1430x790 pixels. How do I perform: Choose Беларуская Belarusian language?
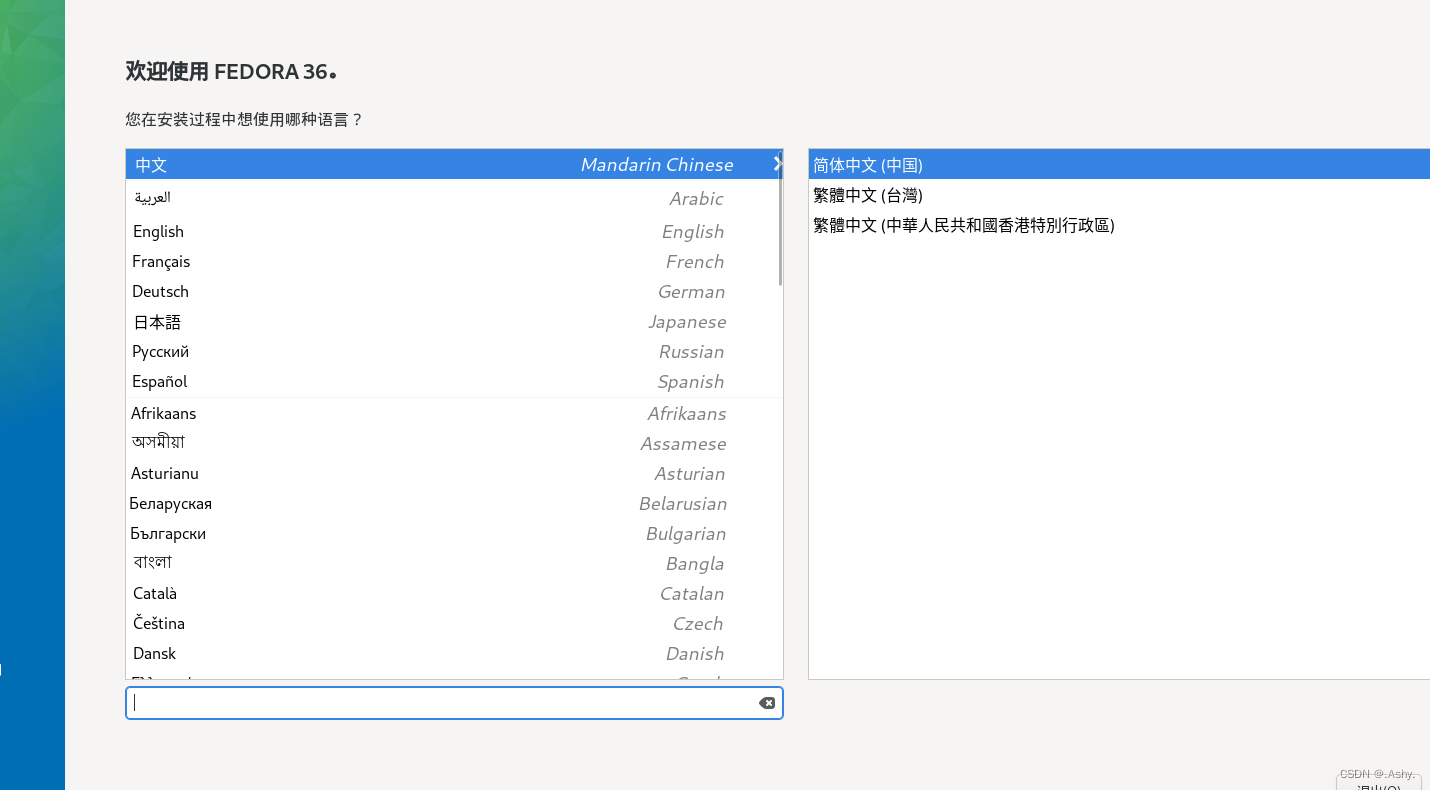454,503
